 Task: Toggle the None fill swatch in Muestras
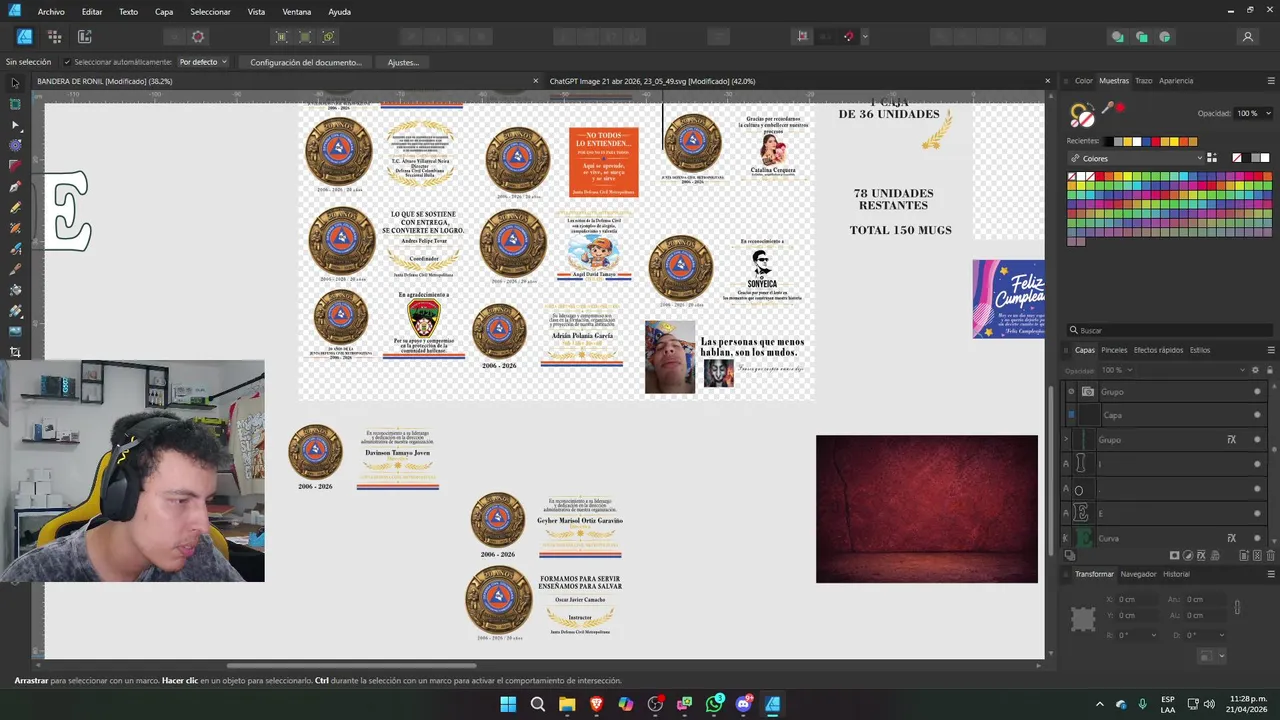click(1236, 158)
